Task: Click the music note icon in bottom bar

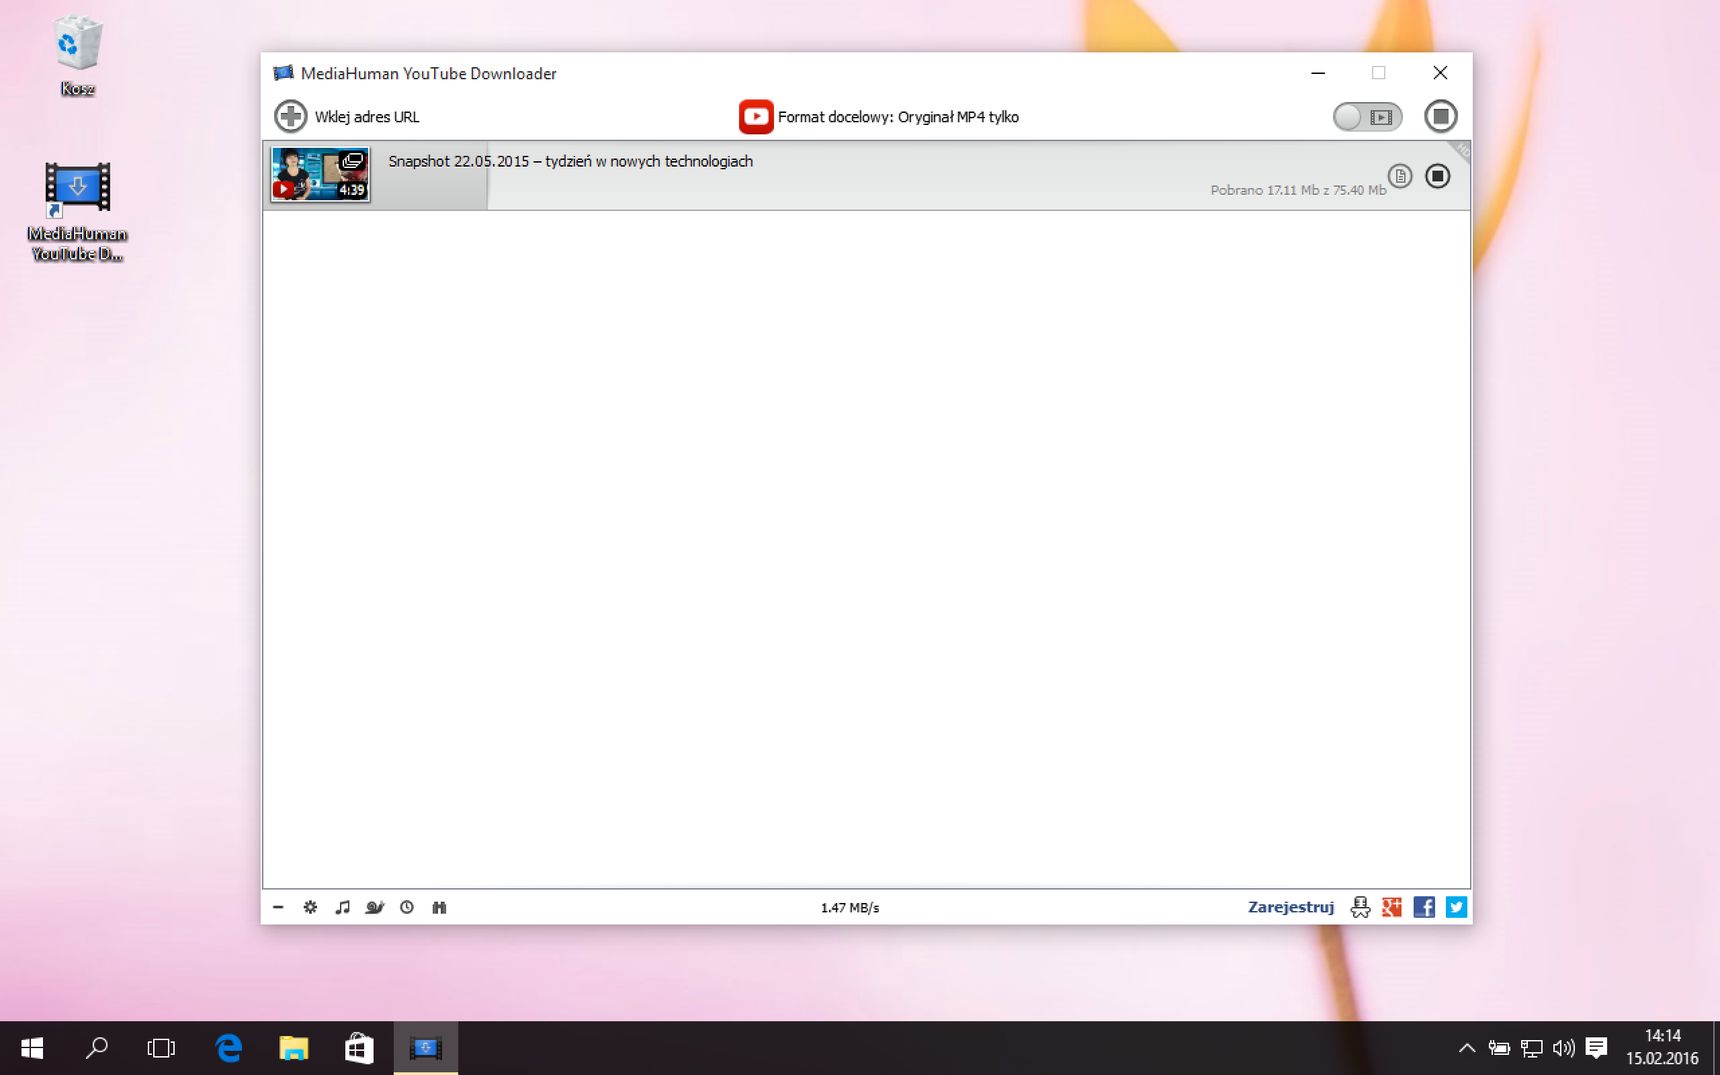Action: coord(342,907)
